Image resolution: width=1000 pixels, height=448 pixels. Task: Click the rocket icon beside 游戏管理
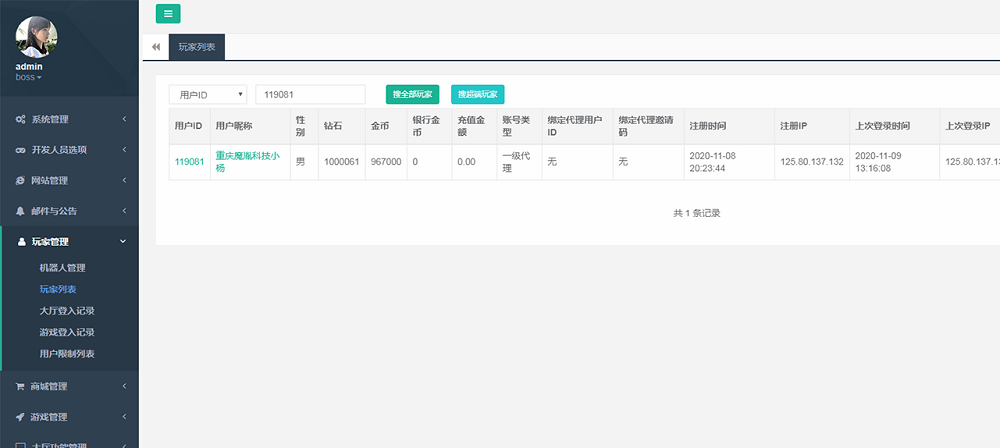[x=20, y=417]
